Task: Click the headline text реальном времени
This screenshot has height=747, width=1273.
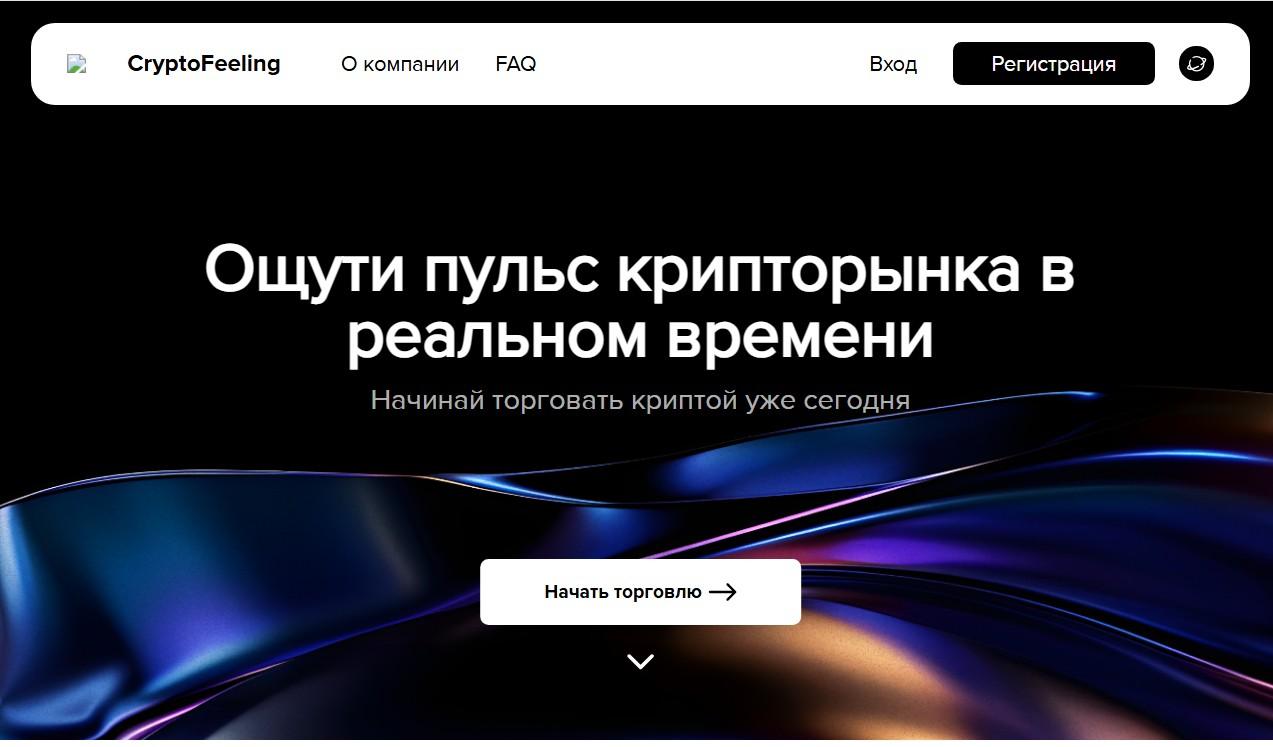Action: point(640,337)
